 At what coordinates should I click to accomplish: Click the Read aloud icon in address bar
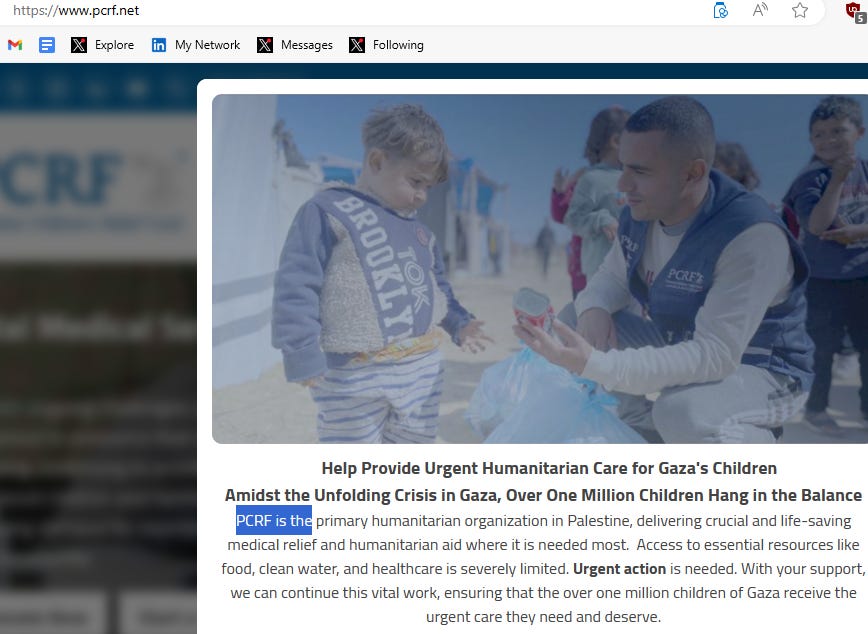(760, 11)
